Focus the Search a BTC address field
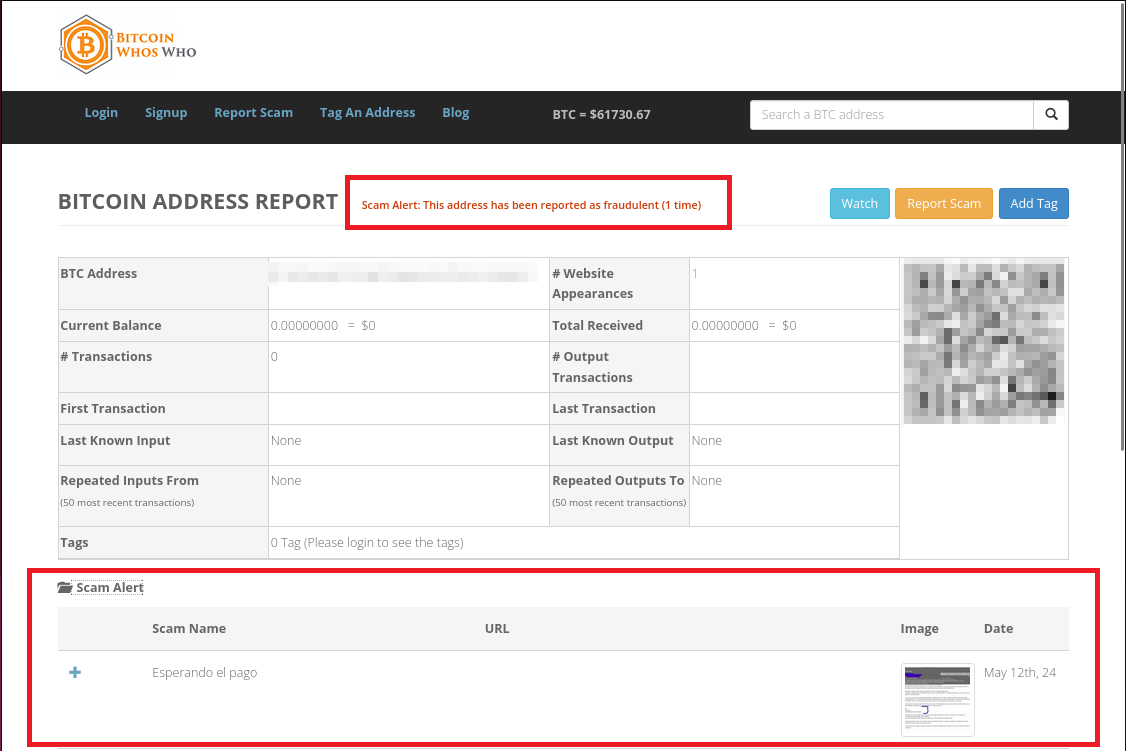Viewport: 1126px width, 751px height. point(891,115)
